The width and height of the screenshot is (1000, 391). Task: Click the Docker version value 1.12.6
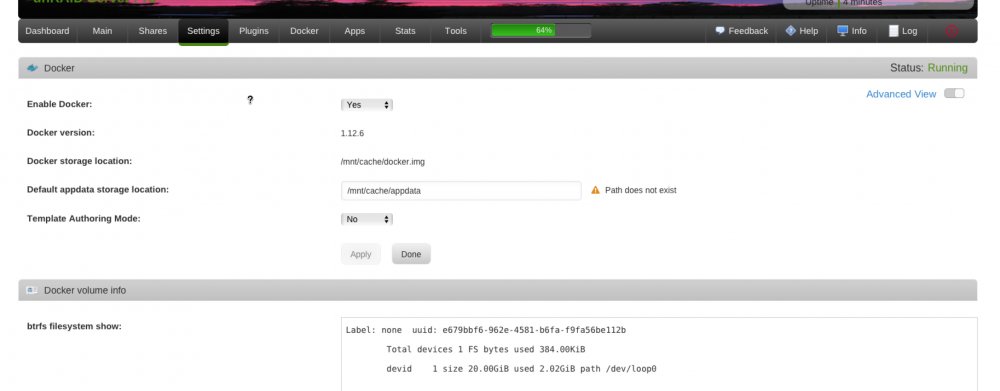click(x=352, y=133)
